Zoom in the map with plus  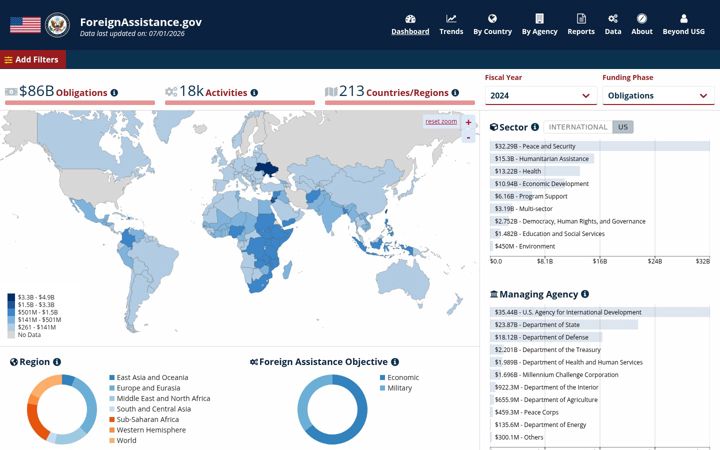click(468, 122)
